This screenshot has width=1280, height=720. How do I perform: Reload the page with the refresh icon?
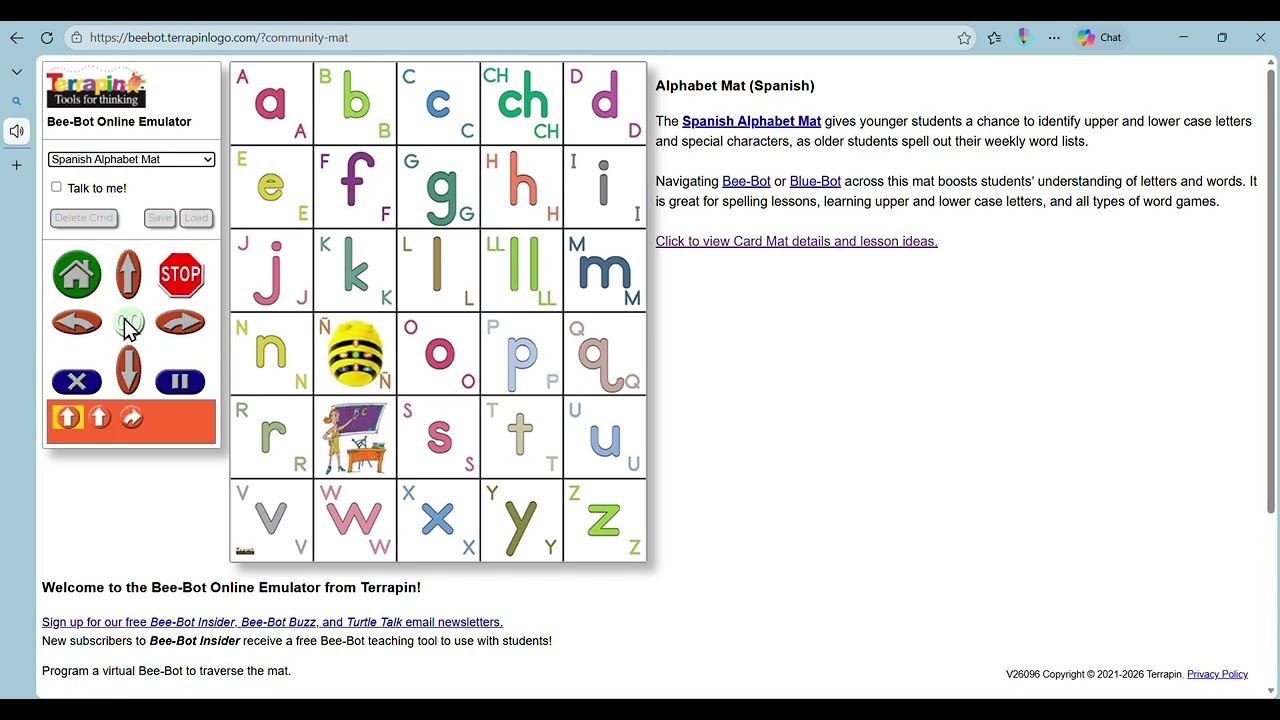[47, 38]
